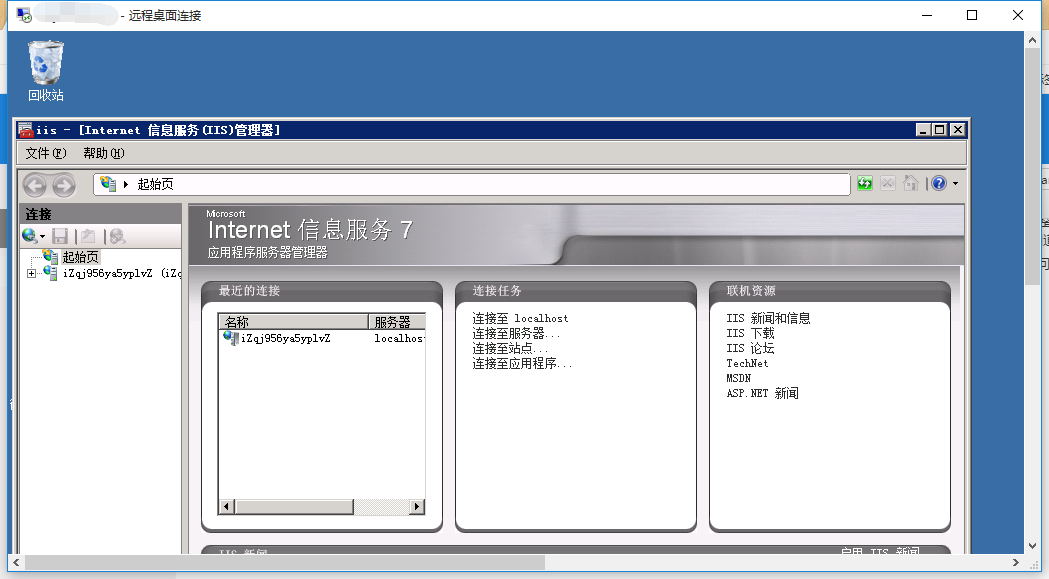Image resolution: width=1049 pixels, height=579 pixels.
Task: Click the 起始页 address bar field
Action: pos(472,184)
